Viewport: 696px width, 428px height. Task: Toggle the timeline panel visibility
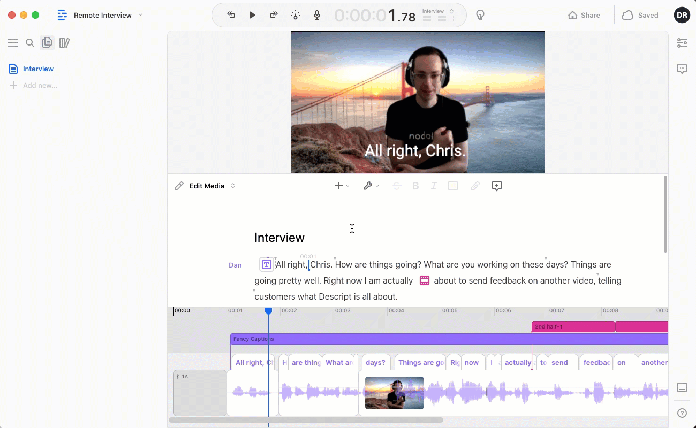coord(682,388)
